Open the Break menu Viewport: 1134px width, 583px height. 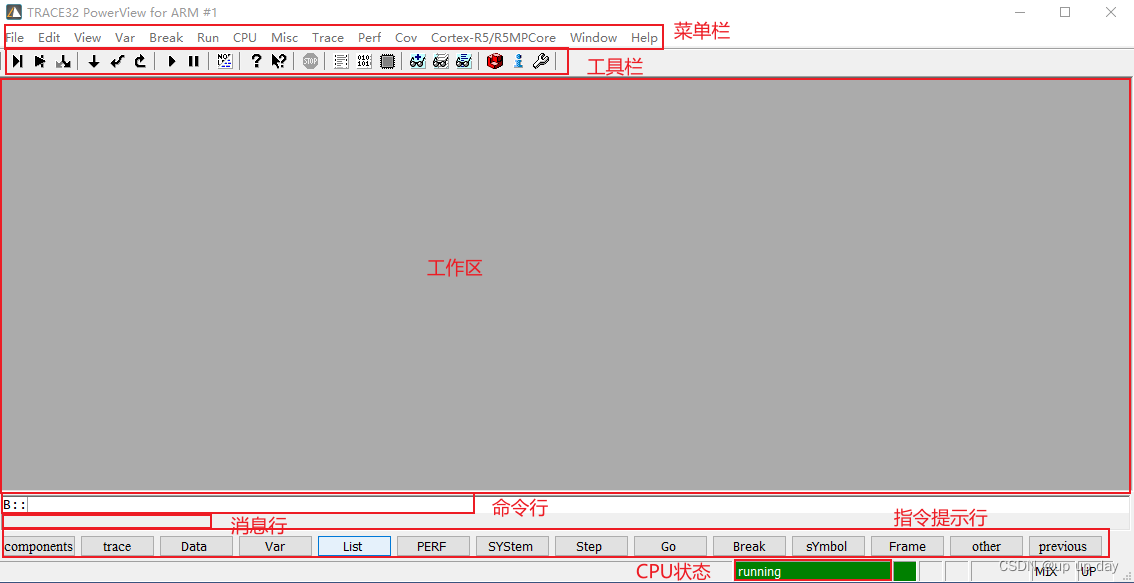coord(166,38)
